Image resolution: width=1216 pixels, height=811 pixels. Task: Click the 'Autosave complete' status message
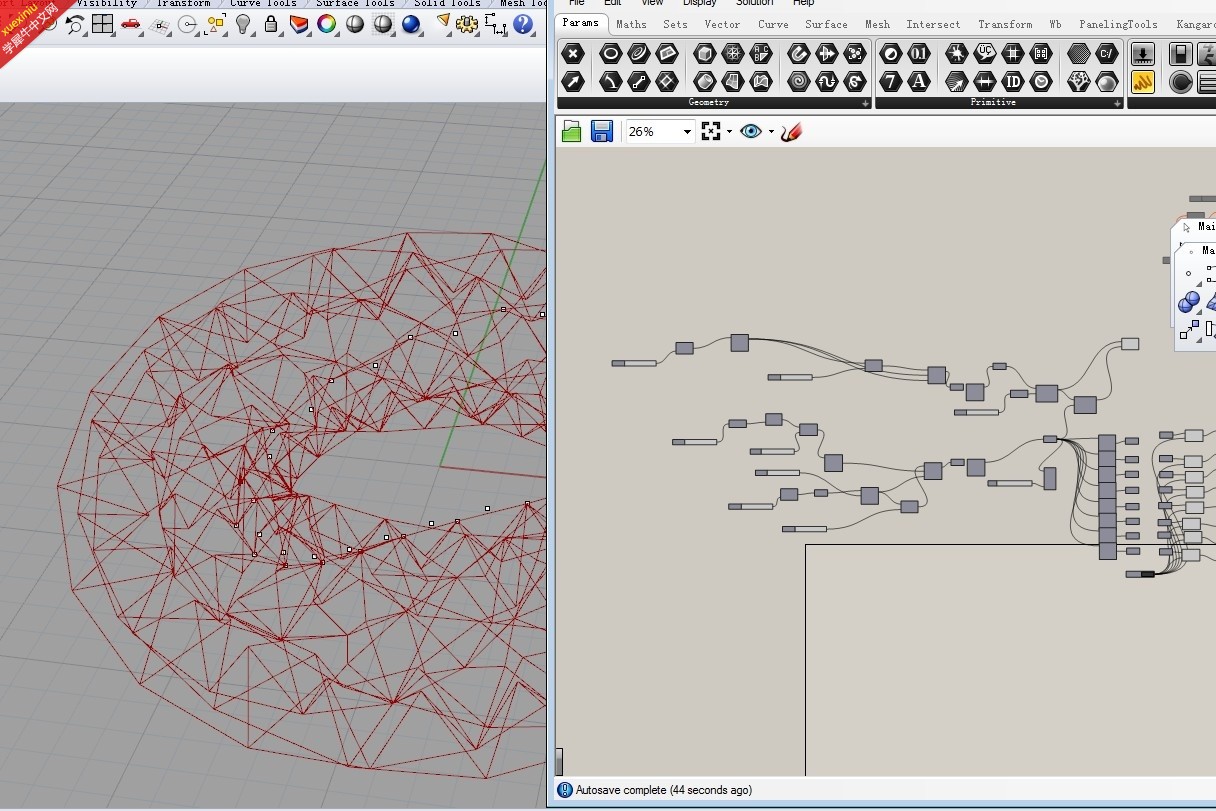tap(664, 790)
